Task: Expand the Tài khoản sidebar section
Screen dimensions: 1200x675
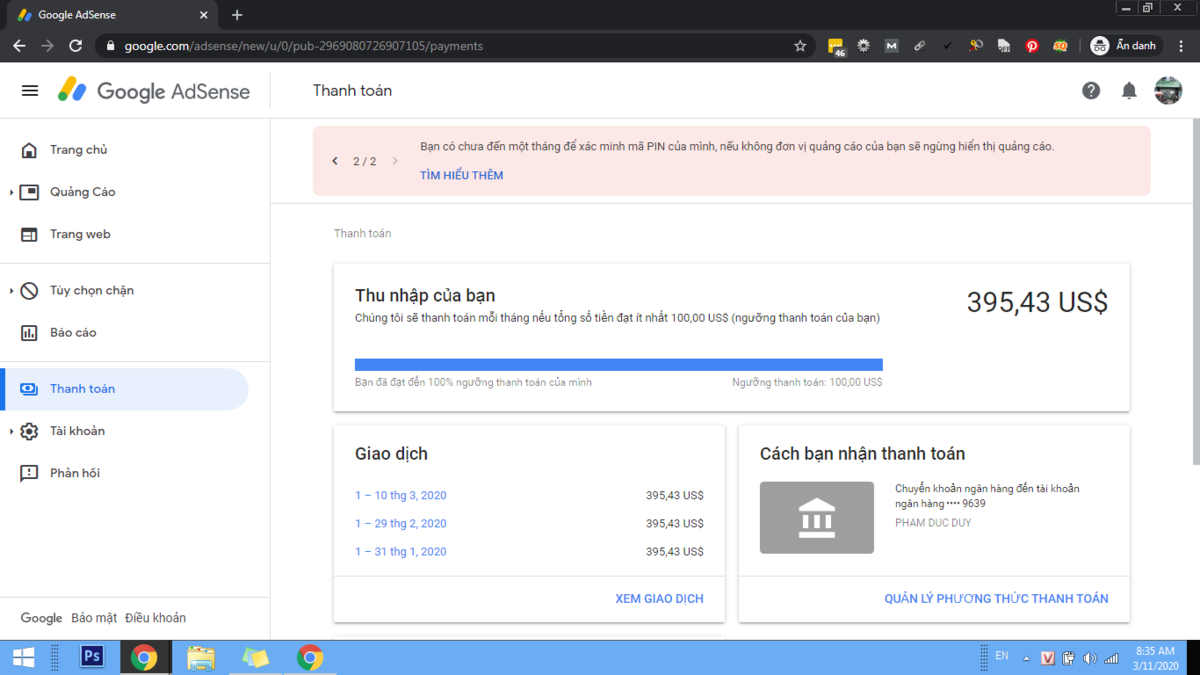Action: 11,431
